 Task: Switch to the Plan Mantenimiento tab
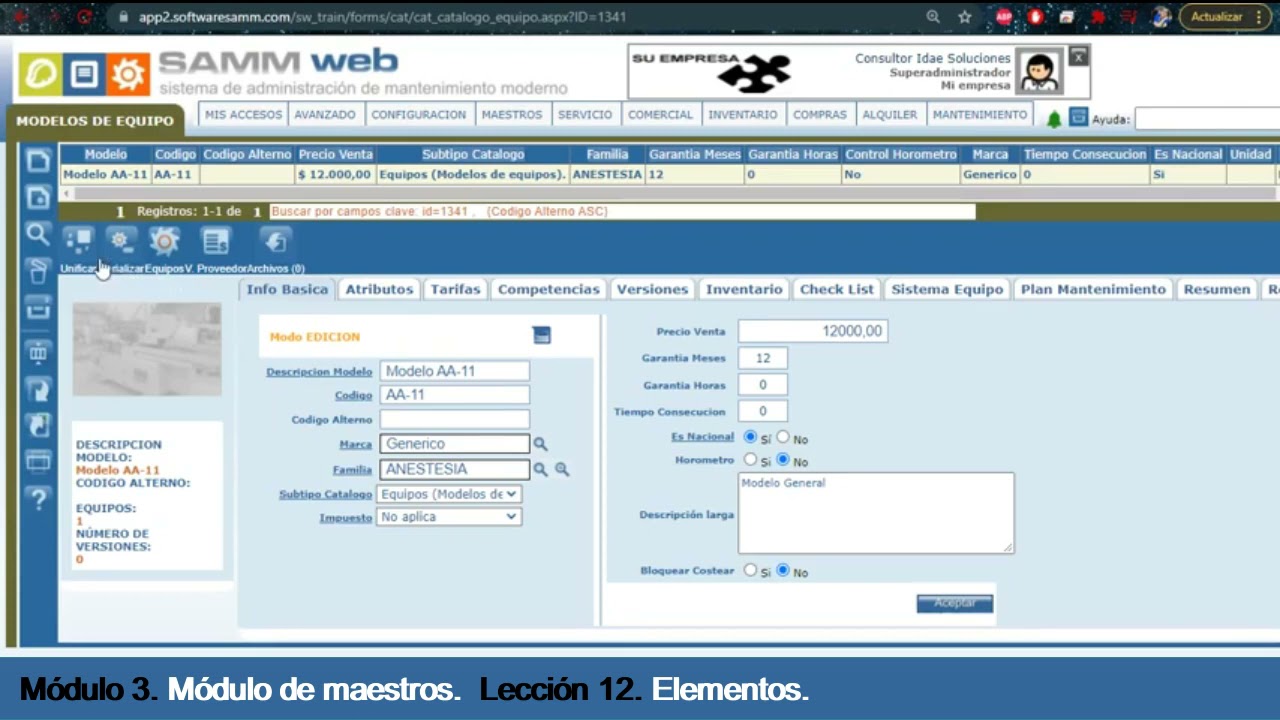coord(1093,289)
